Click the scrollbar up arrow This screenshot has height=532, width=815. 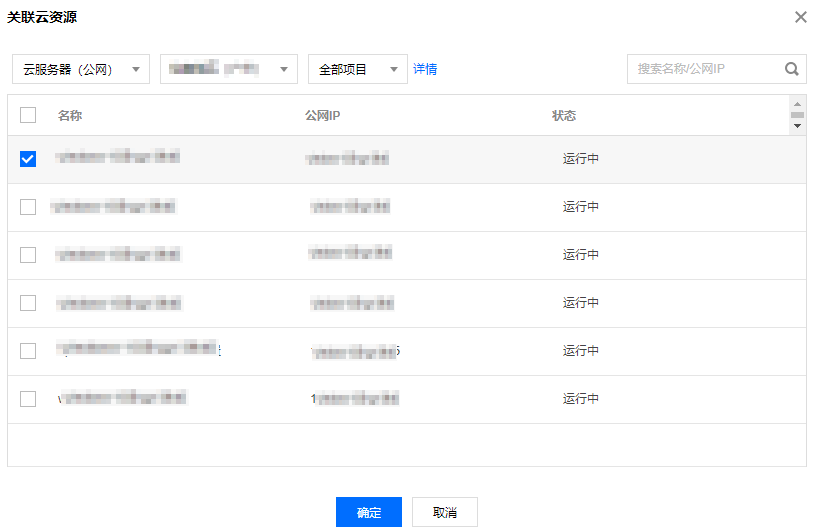point(797,104)
